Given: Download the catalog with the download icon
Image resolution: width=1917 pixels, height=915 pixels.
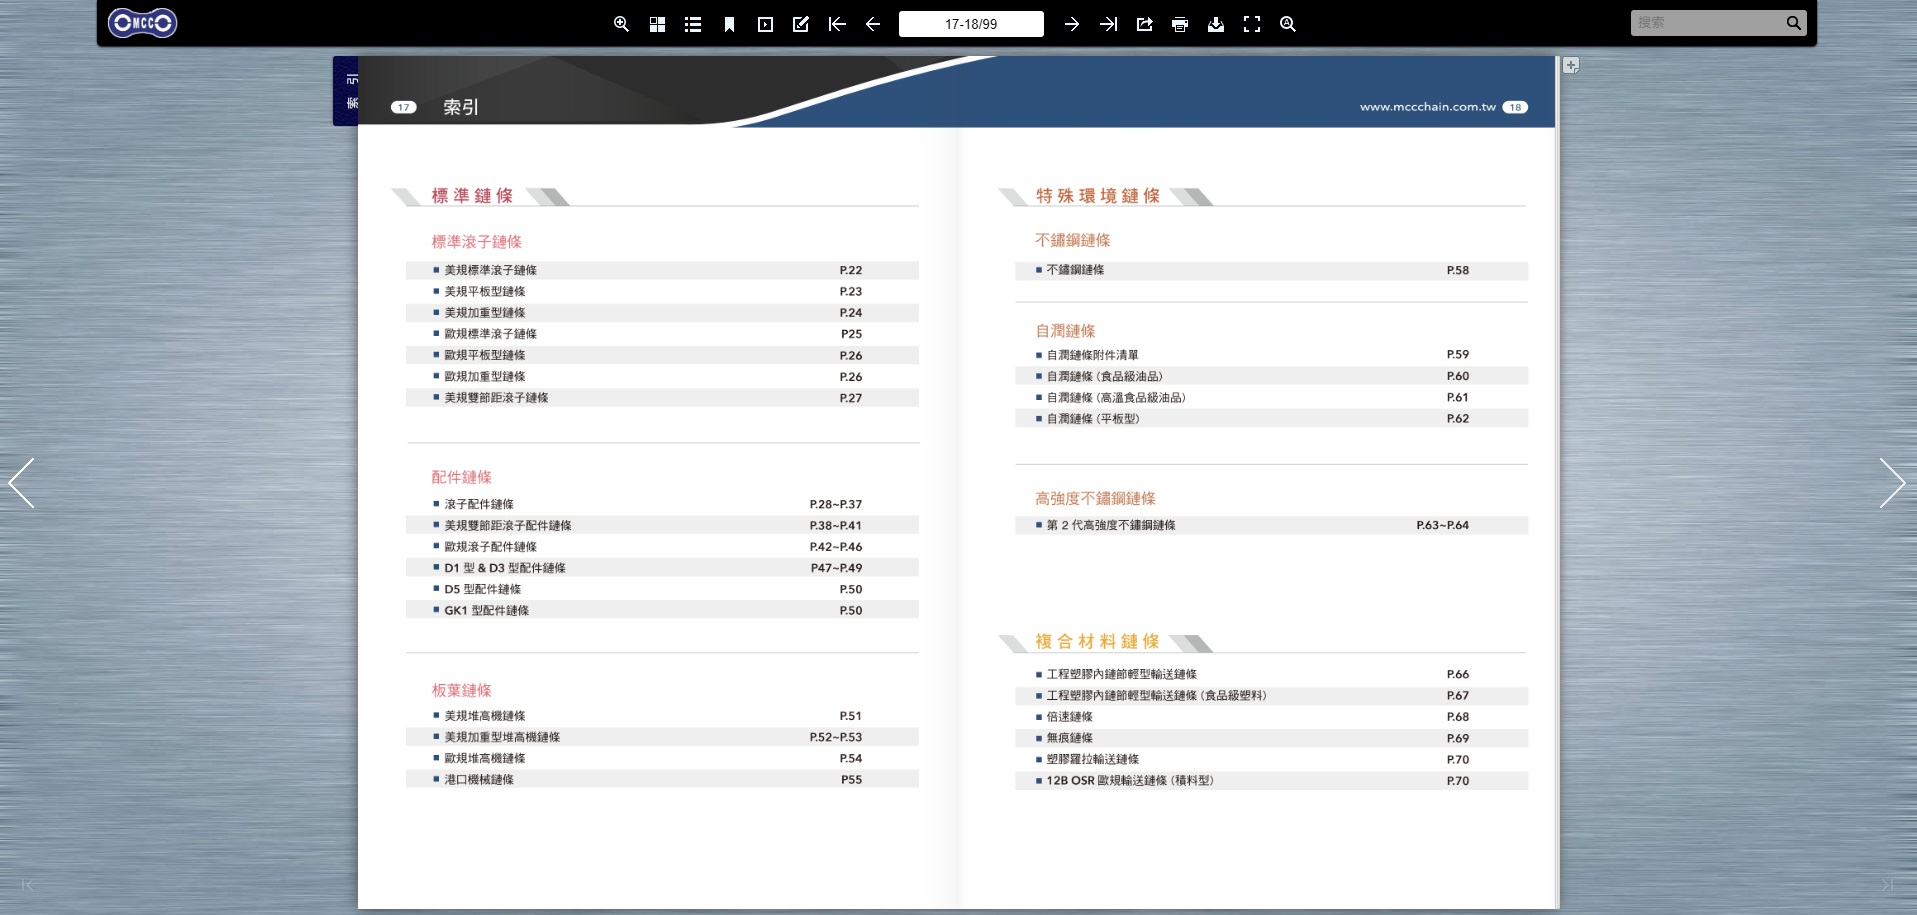Looking at the screenshot, I should [1216, 24].
